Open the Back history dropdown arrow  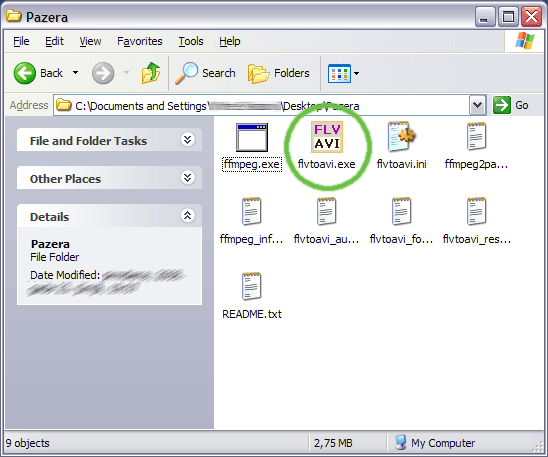tap(75, 73)
